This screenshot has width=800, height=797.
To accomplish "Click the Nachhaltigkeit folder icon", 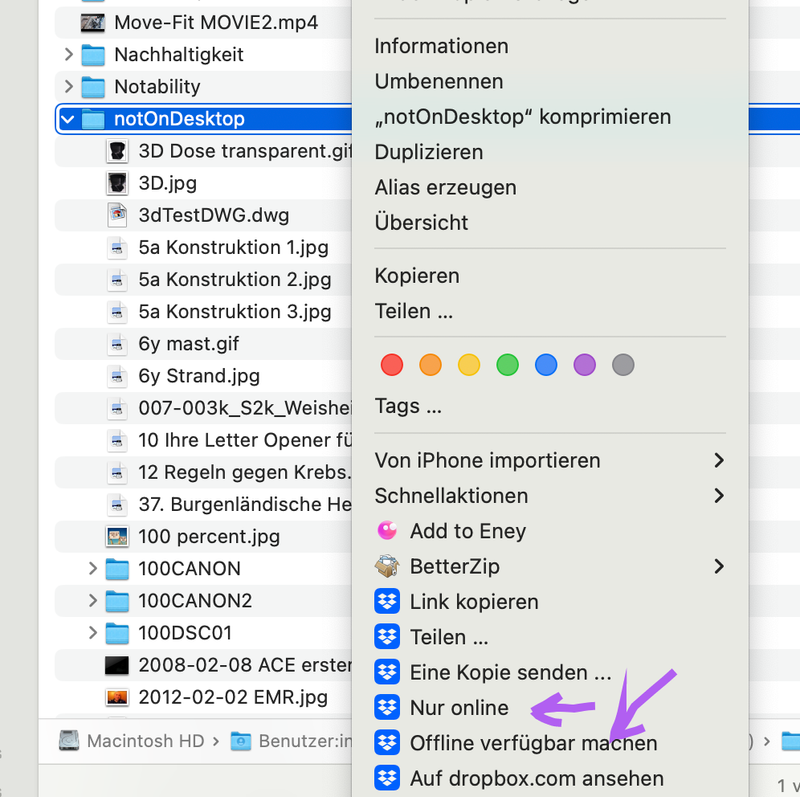I will click(x=93, y=55).
